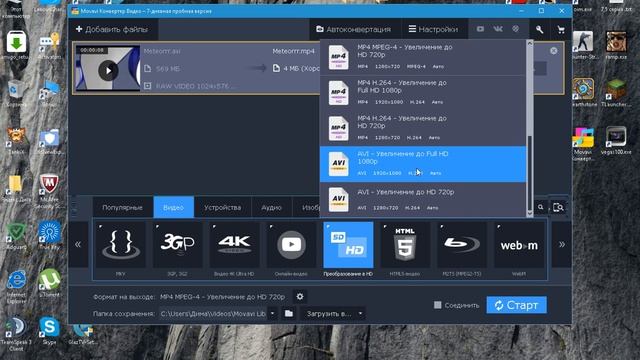Open conversion settings gear next to output format
Image resolution: width=640 pixels, height=360 pixels.
[300, 297]
